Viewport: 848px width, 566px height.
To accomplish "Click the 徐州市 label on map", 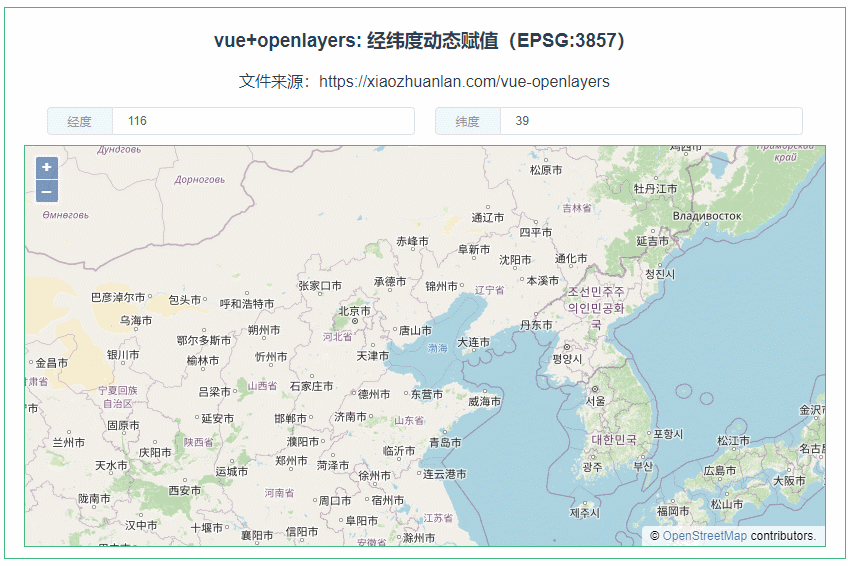I will pos(374,476).
